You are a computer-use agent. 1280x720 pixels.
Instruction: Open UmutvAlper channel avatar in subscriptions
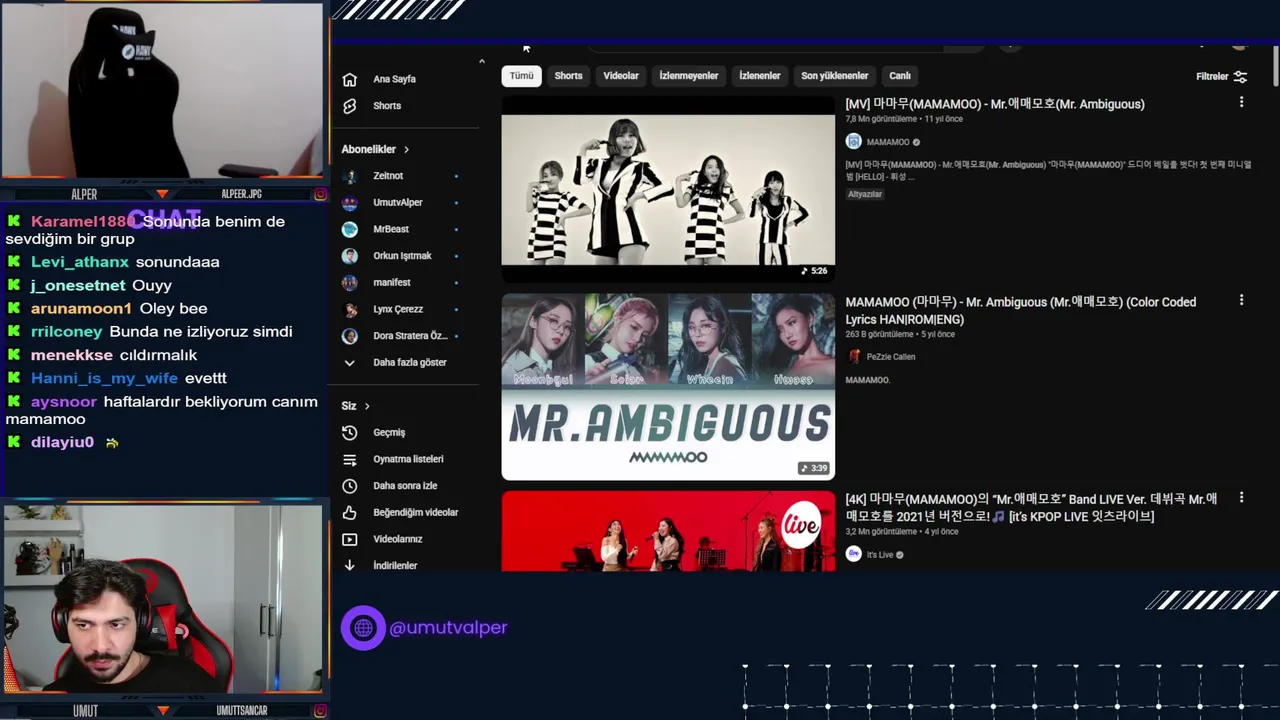pyautogui.click(x=349, y=203)
